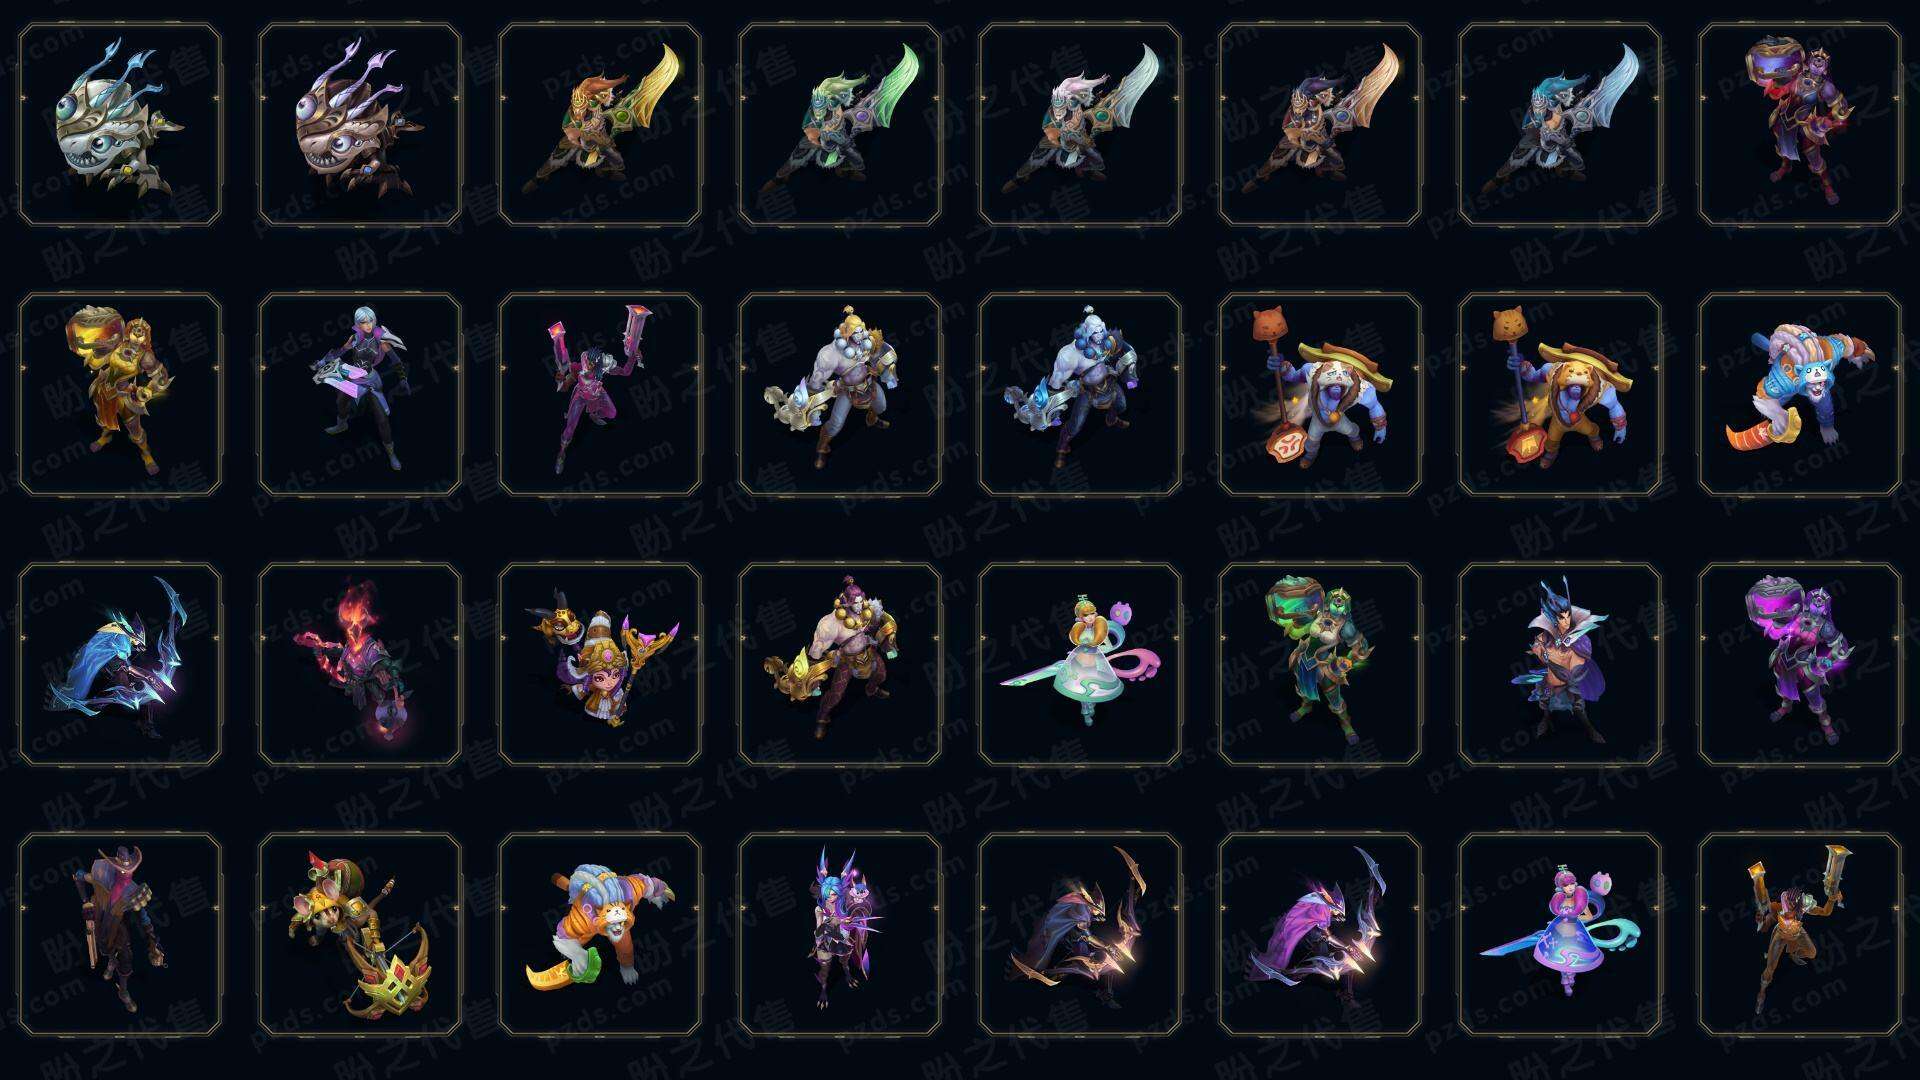Select the blue-white beast with orange tail
1920x1080 pixels.
[1800, 394]
